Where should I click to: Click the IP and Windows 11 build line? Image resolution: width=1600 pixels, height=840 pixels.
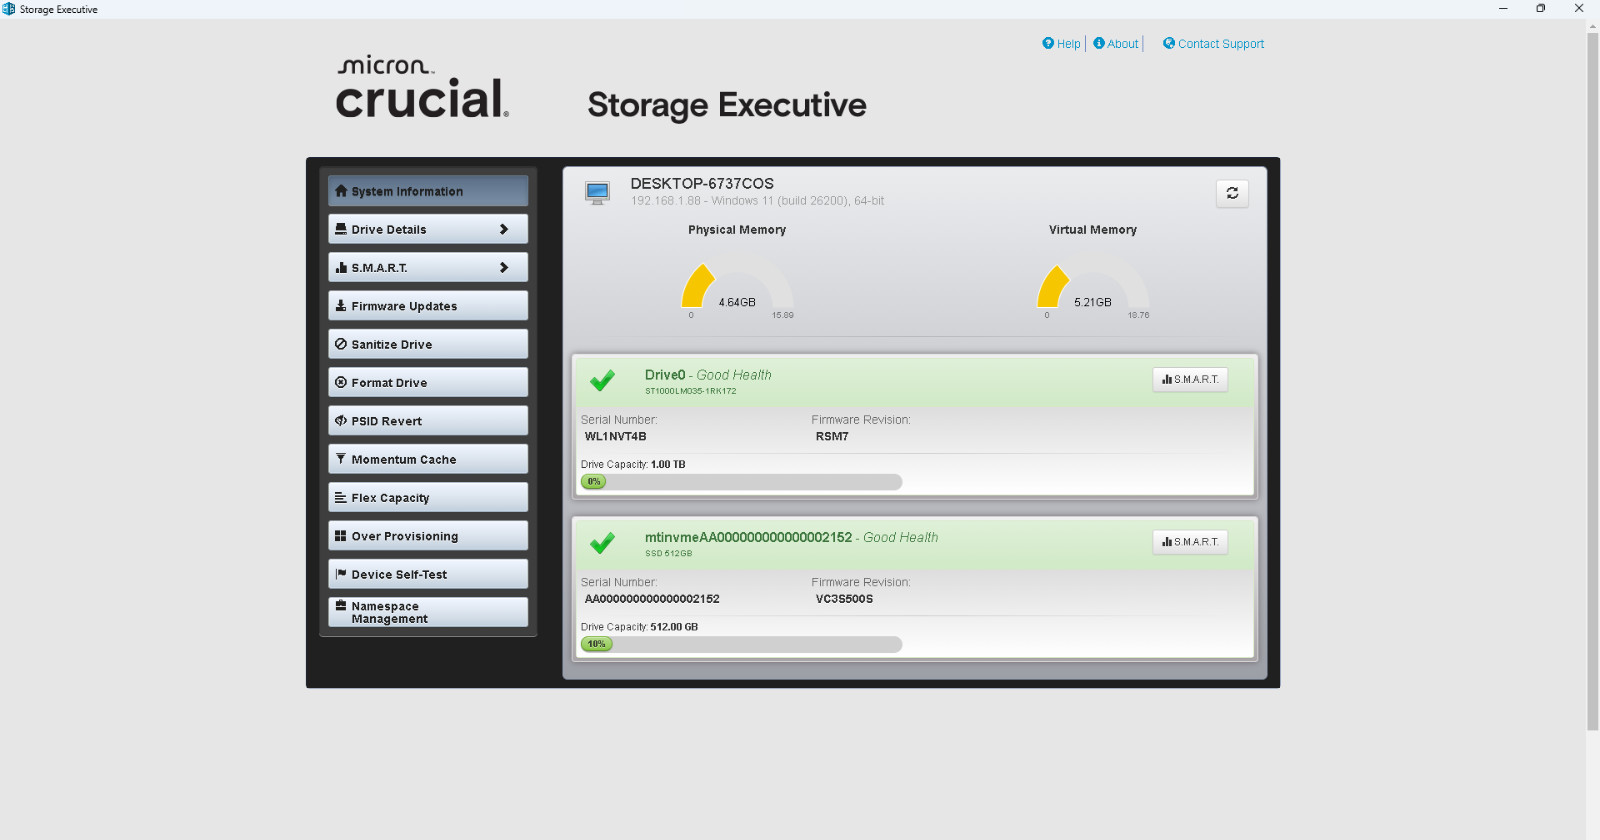click(x=757, y=201)
